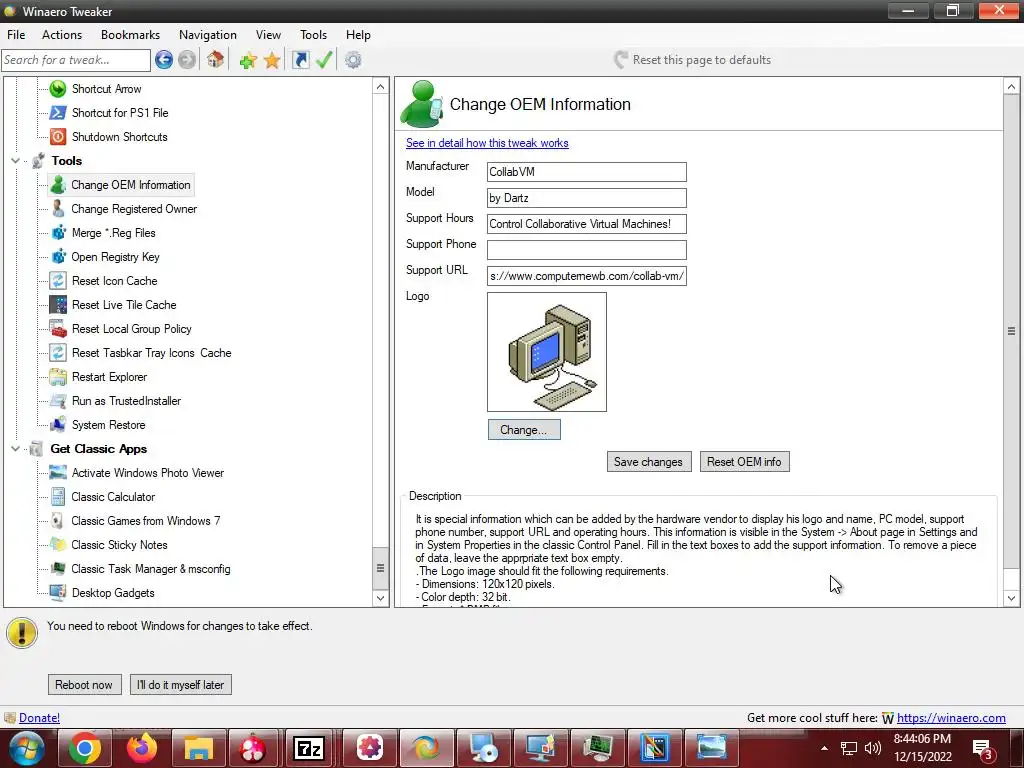
Task: Click right panel scroll down arrow
Action: (1012, 598)
